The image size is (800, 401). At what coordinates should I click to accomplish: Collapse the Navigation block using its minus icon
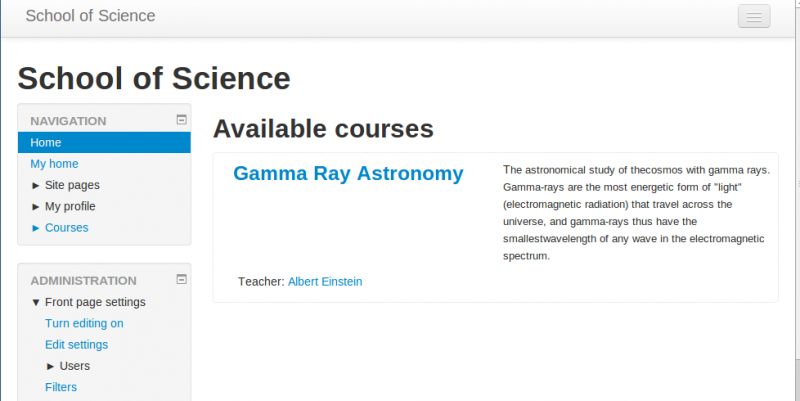(181, 119)
